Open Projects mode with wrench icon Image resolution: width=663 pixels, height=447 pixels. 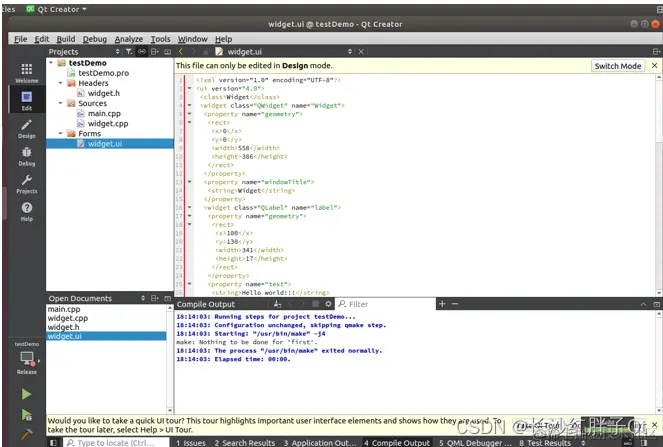[27, 184]
